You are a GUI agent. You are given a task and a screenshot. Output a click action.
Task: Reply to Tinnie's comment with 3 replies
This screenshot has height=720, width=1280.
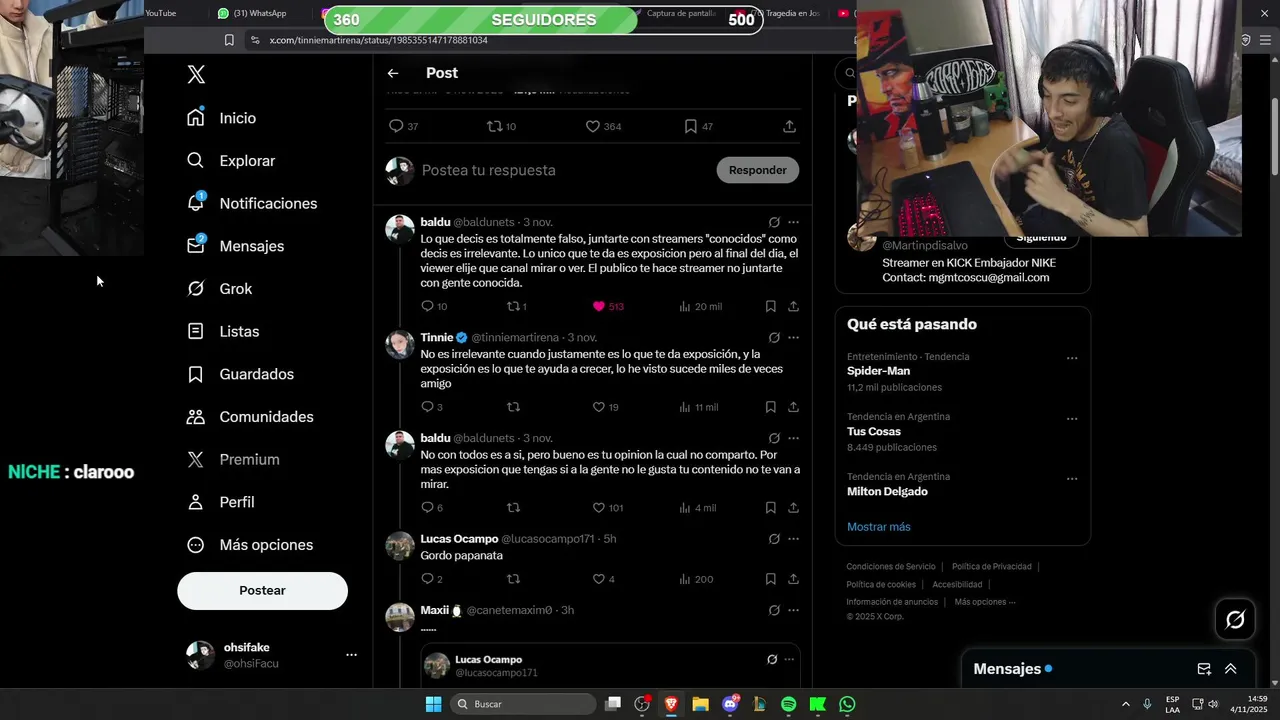(427, 407)
